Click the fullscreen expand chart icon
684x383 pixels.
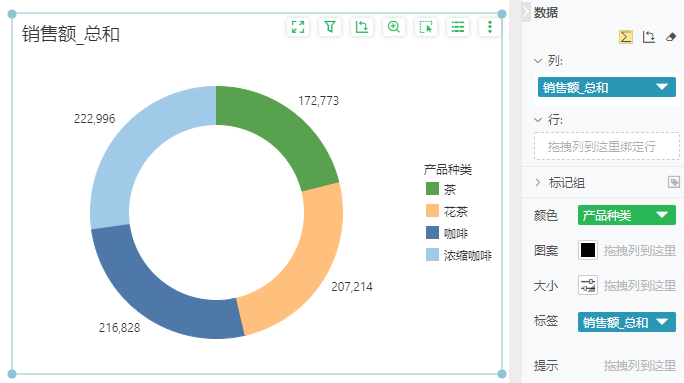click(x=298, y=27)
